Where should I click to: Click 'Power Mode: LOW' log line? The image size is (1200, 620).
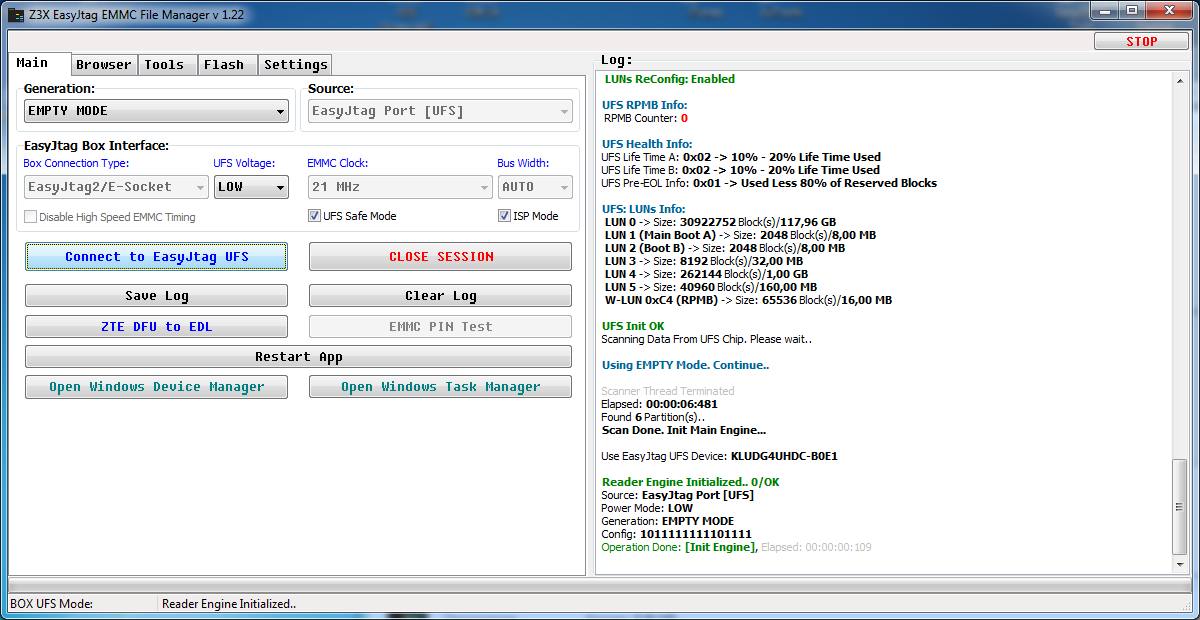click(647, 508)
